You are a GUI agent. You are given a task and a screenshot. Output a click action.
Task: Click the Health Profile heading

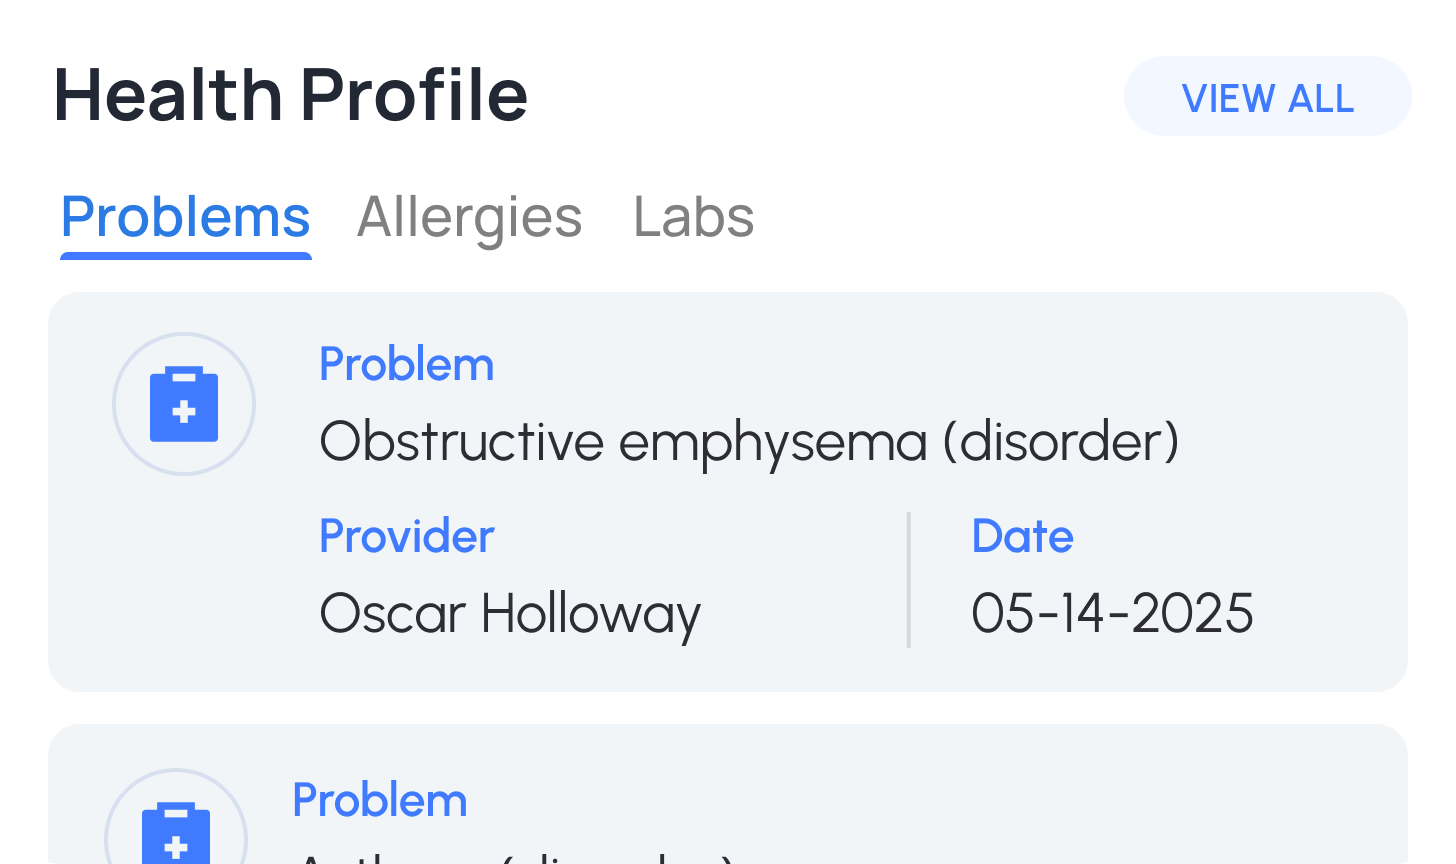[290, 96]
